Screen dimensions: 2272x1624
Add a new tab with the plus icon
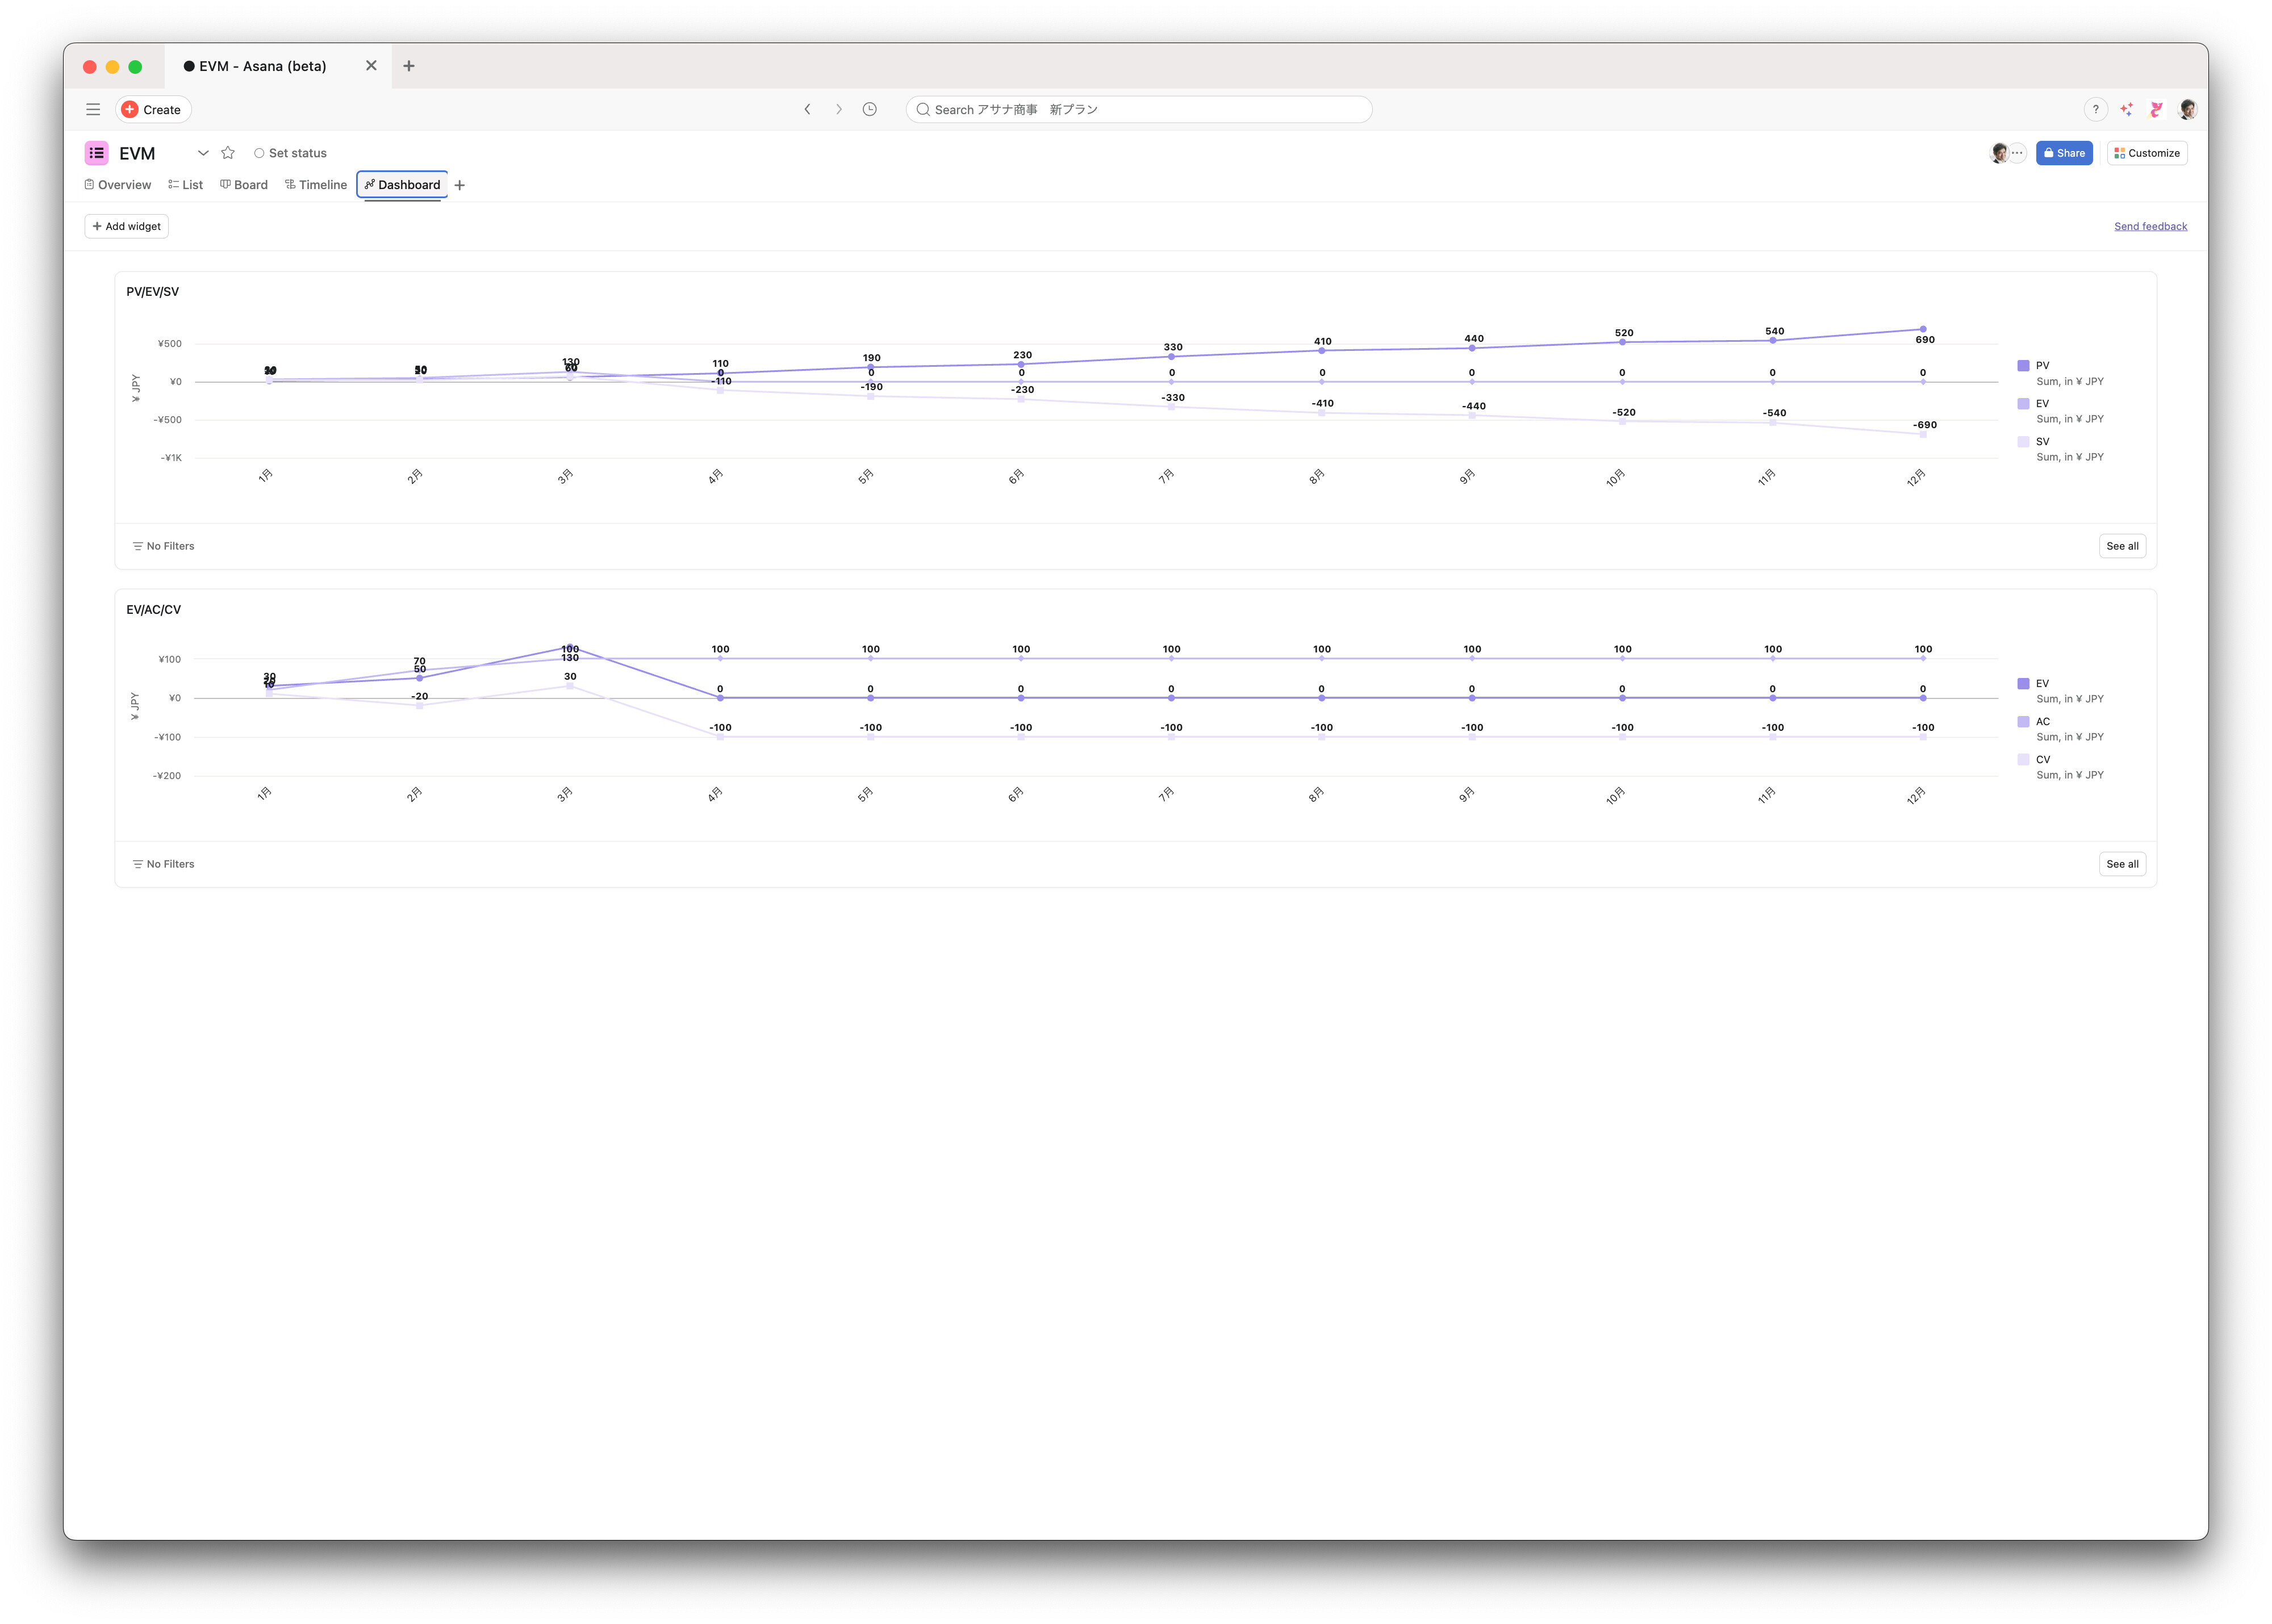pos(459,185)
